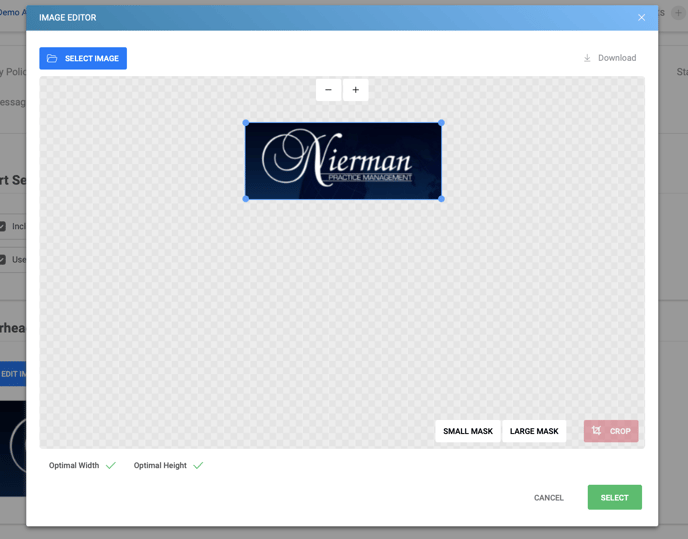This screenshot has height=539, width=688.
Task: Click the top-right crop handle
Action: [441, 123]
